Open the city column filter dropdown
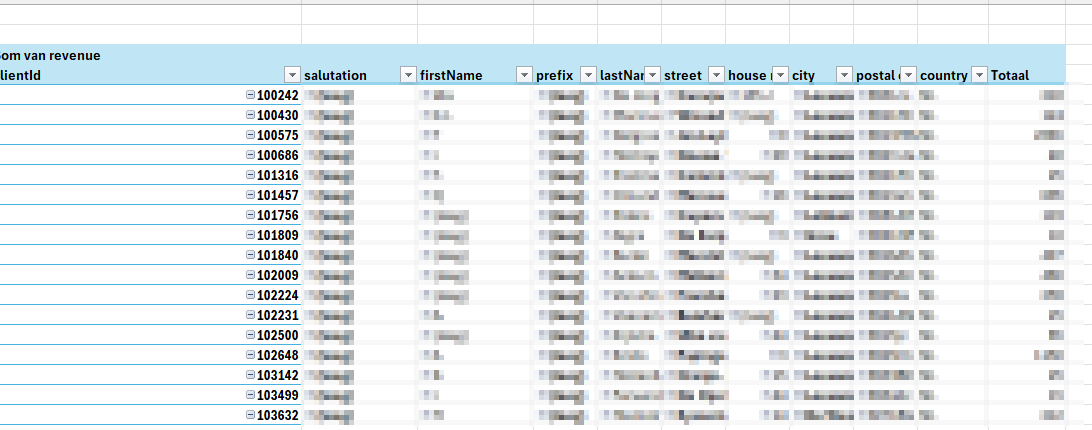This screenshot has width=1092, height=430. click(x=844, y=75)
